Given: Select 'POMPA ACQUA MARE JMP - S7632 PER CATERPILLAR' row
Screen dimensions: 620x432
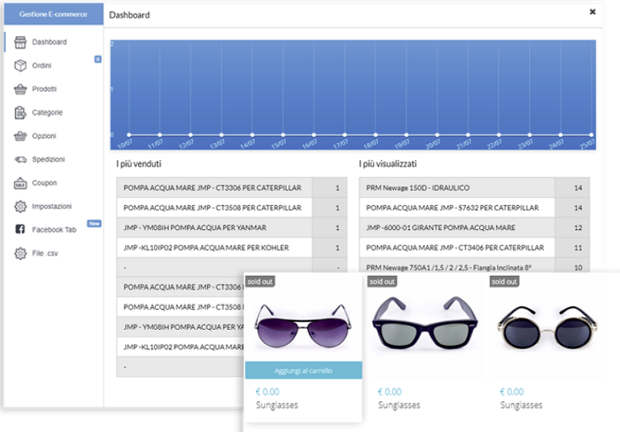Looking at the screenshot, I should (x=474, y=208).
